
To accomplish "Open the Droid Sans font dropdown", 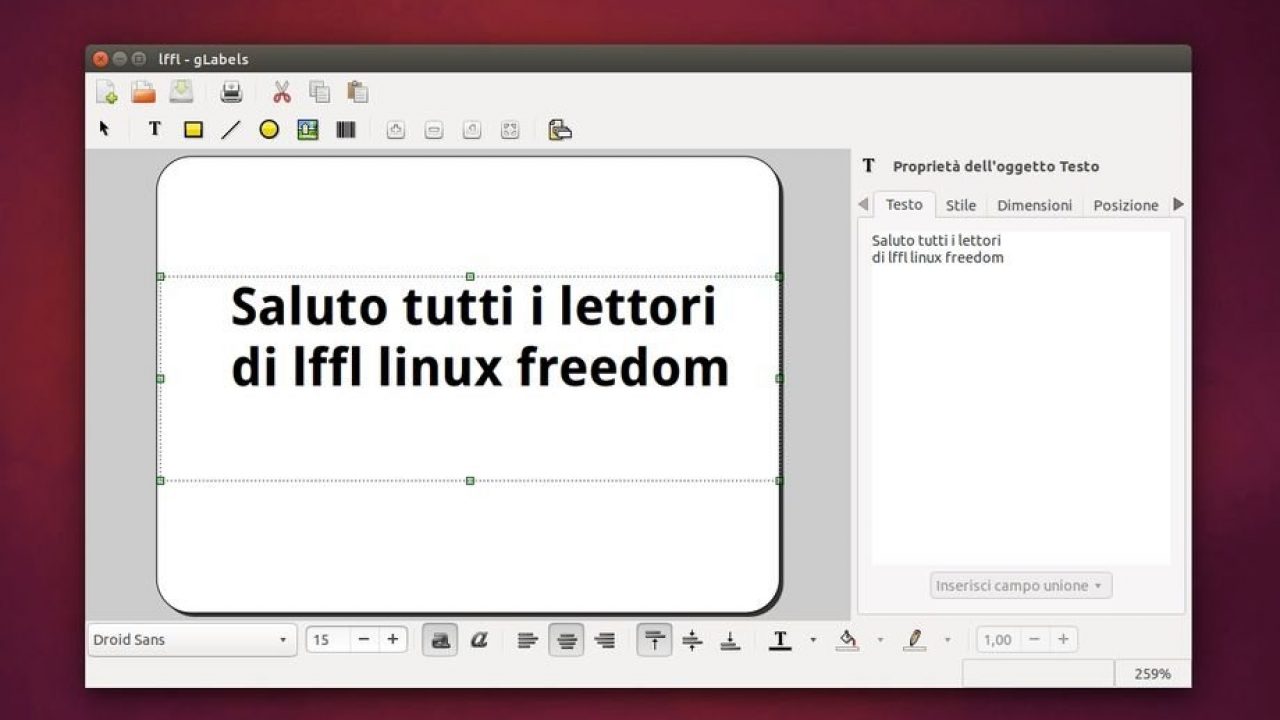I will point(190,639).
